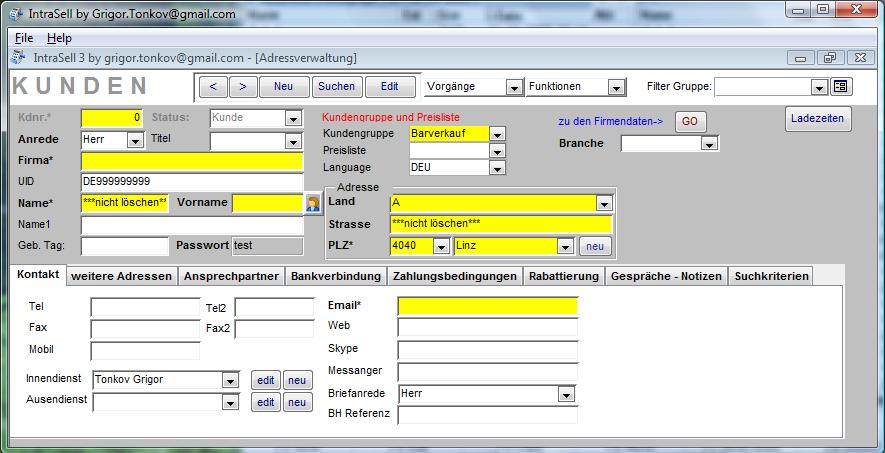Image resolution: width=885 pixels, height=453 pixels.
Task: Open Gespräche - Notizen tab
Action: 667,276
